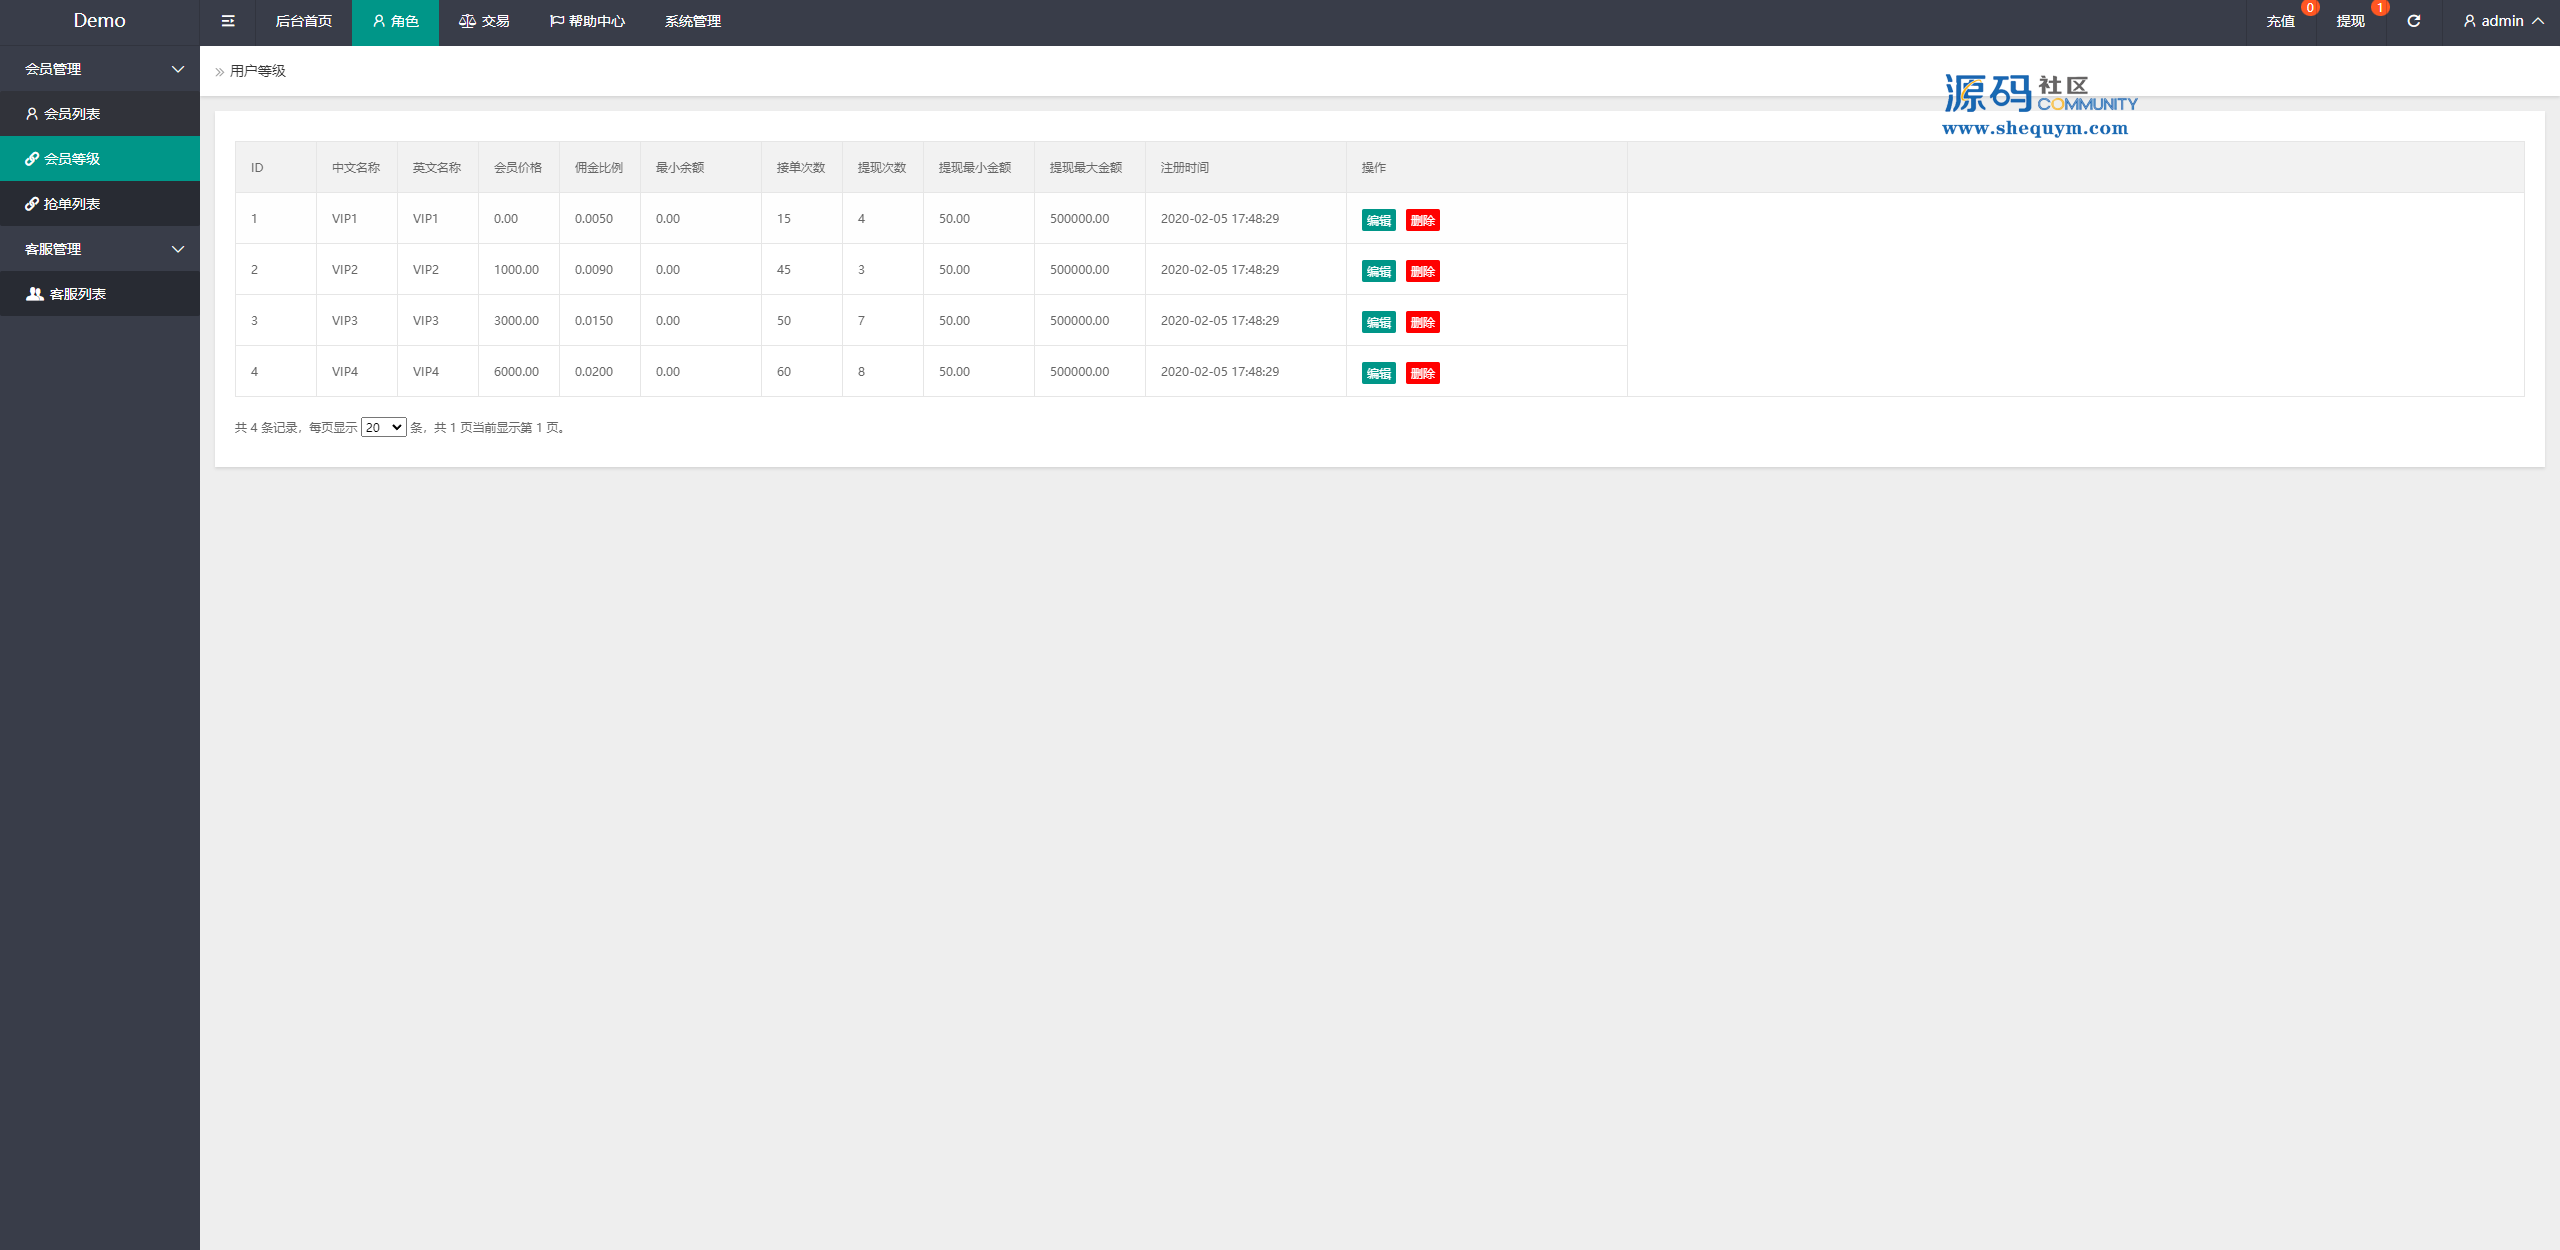Click the scales icon beside 交易
Image resolution: width=2560 pixels, height=1250 pixels.
pyautogui.click(x=467, y=21)
